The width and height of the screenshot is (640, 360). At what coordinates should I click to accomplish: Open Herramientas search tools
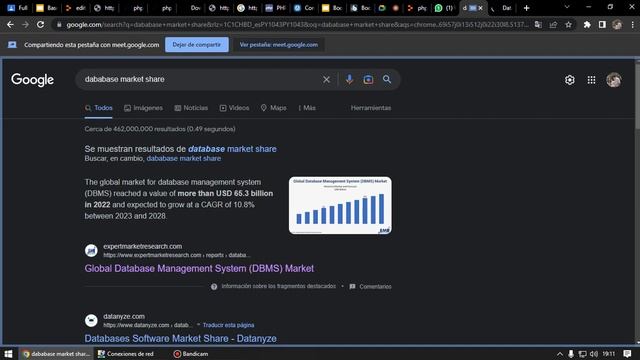point(371,108)
